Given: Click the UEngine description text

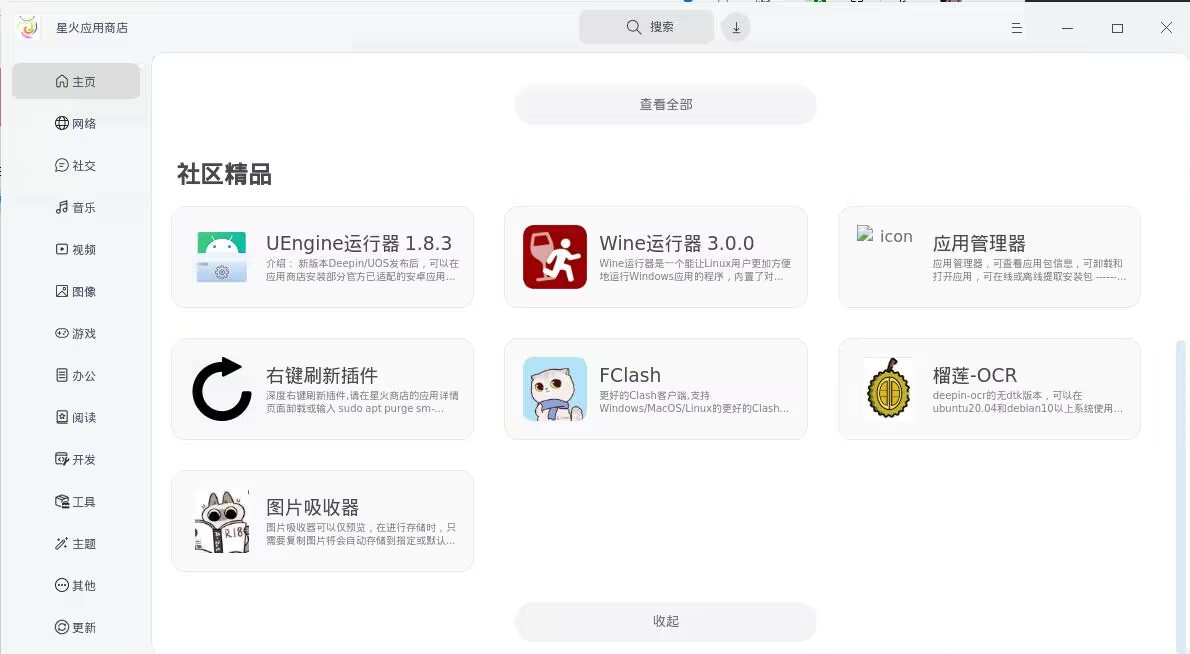Looking at the screenshot, I should (x=362, y=270).
